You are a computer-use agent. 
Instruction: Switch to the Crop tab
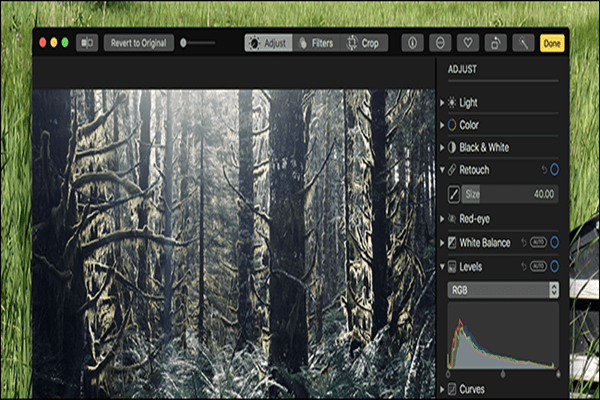(364, 43)
